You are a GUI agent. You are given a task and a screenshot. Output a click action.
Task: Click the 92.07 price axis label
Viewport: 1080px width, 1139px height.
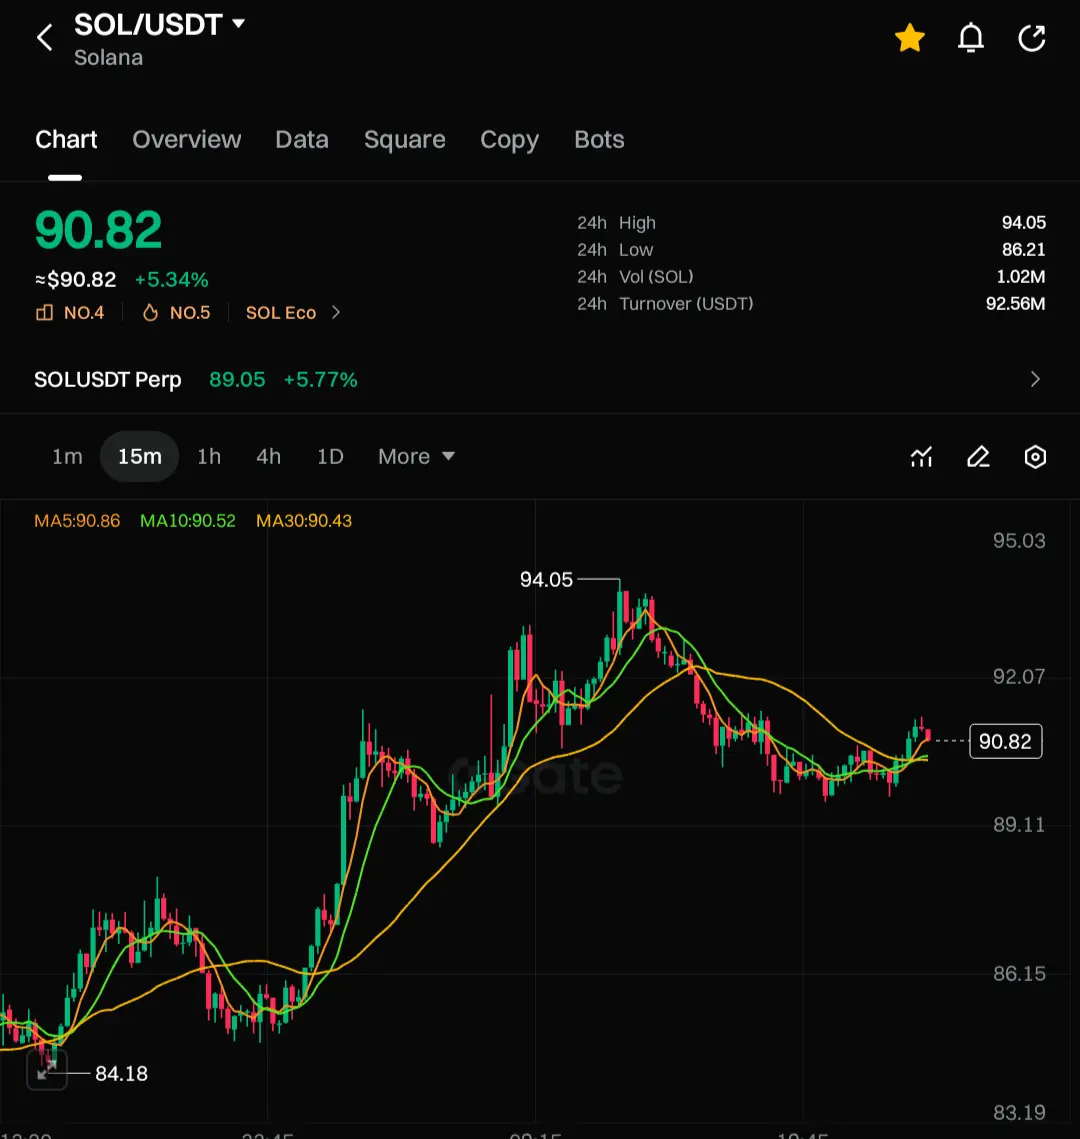1019,677
